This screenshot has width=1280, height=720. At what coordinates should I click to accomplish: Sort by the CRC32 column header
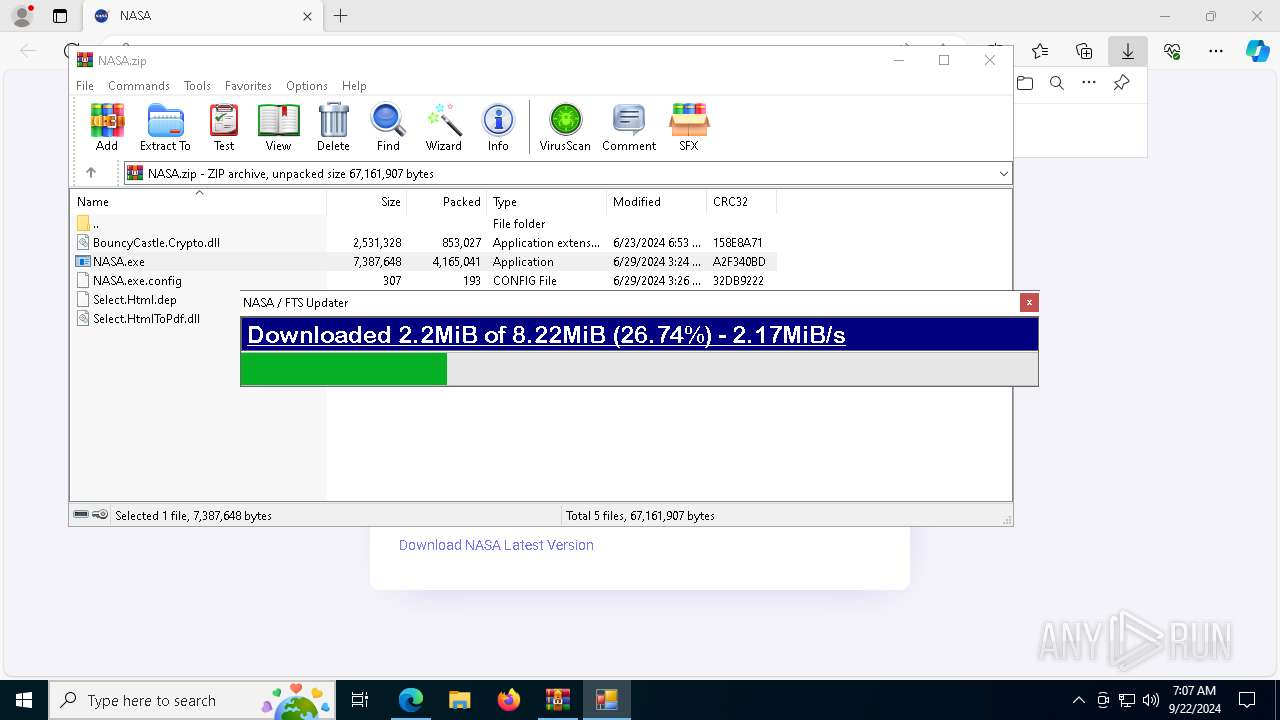[742, 201]
